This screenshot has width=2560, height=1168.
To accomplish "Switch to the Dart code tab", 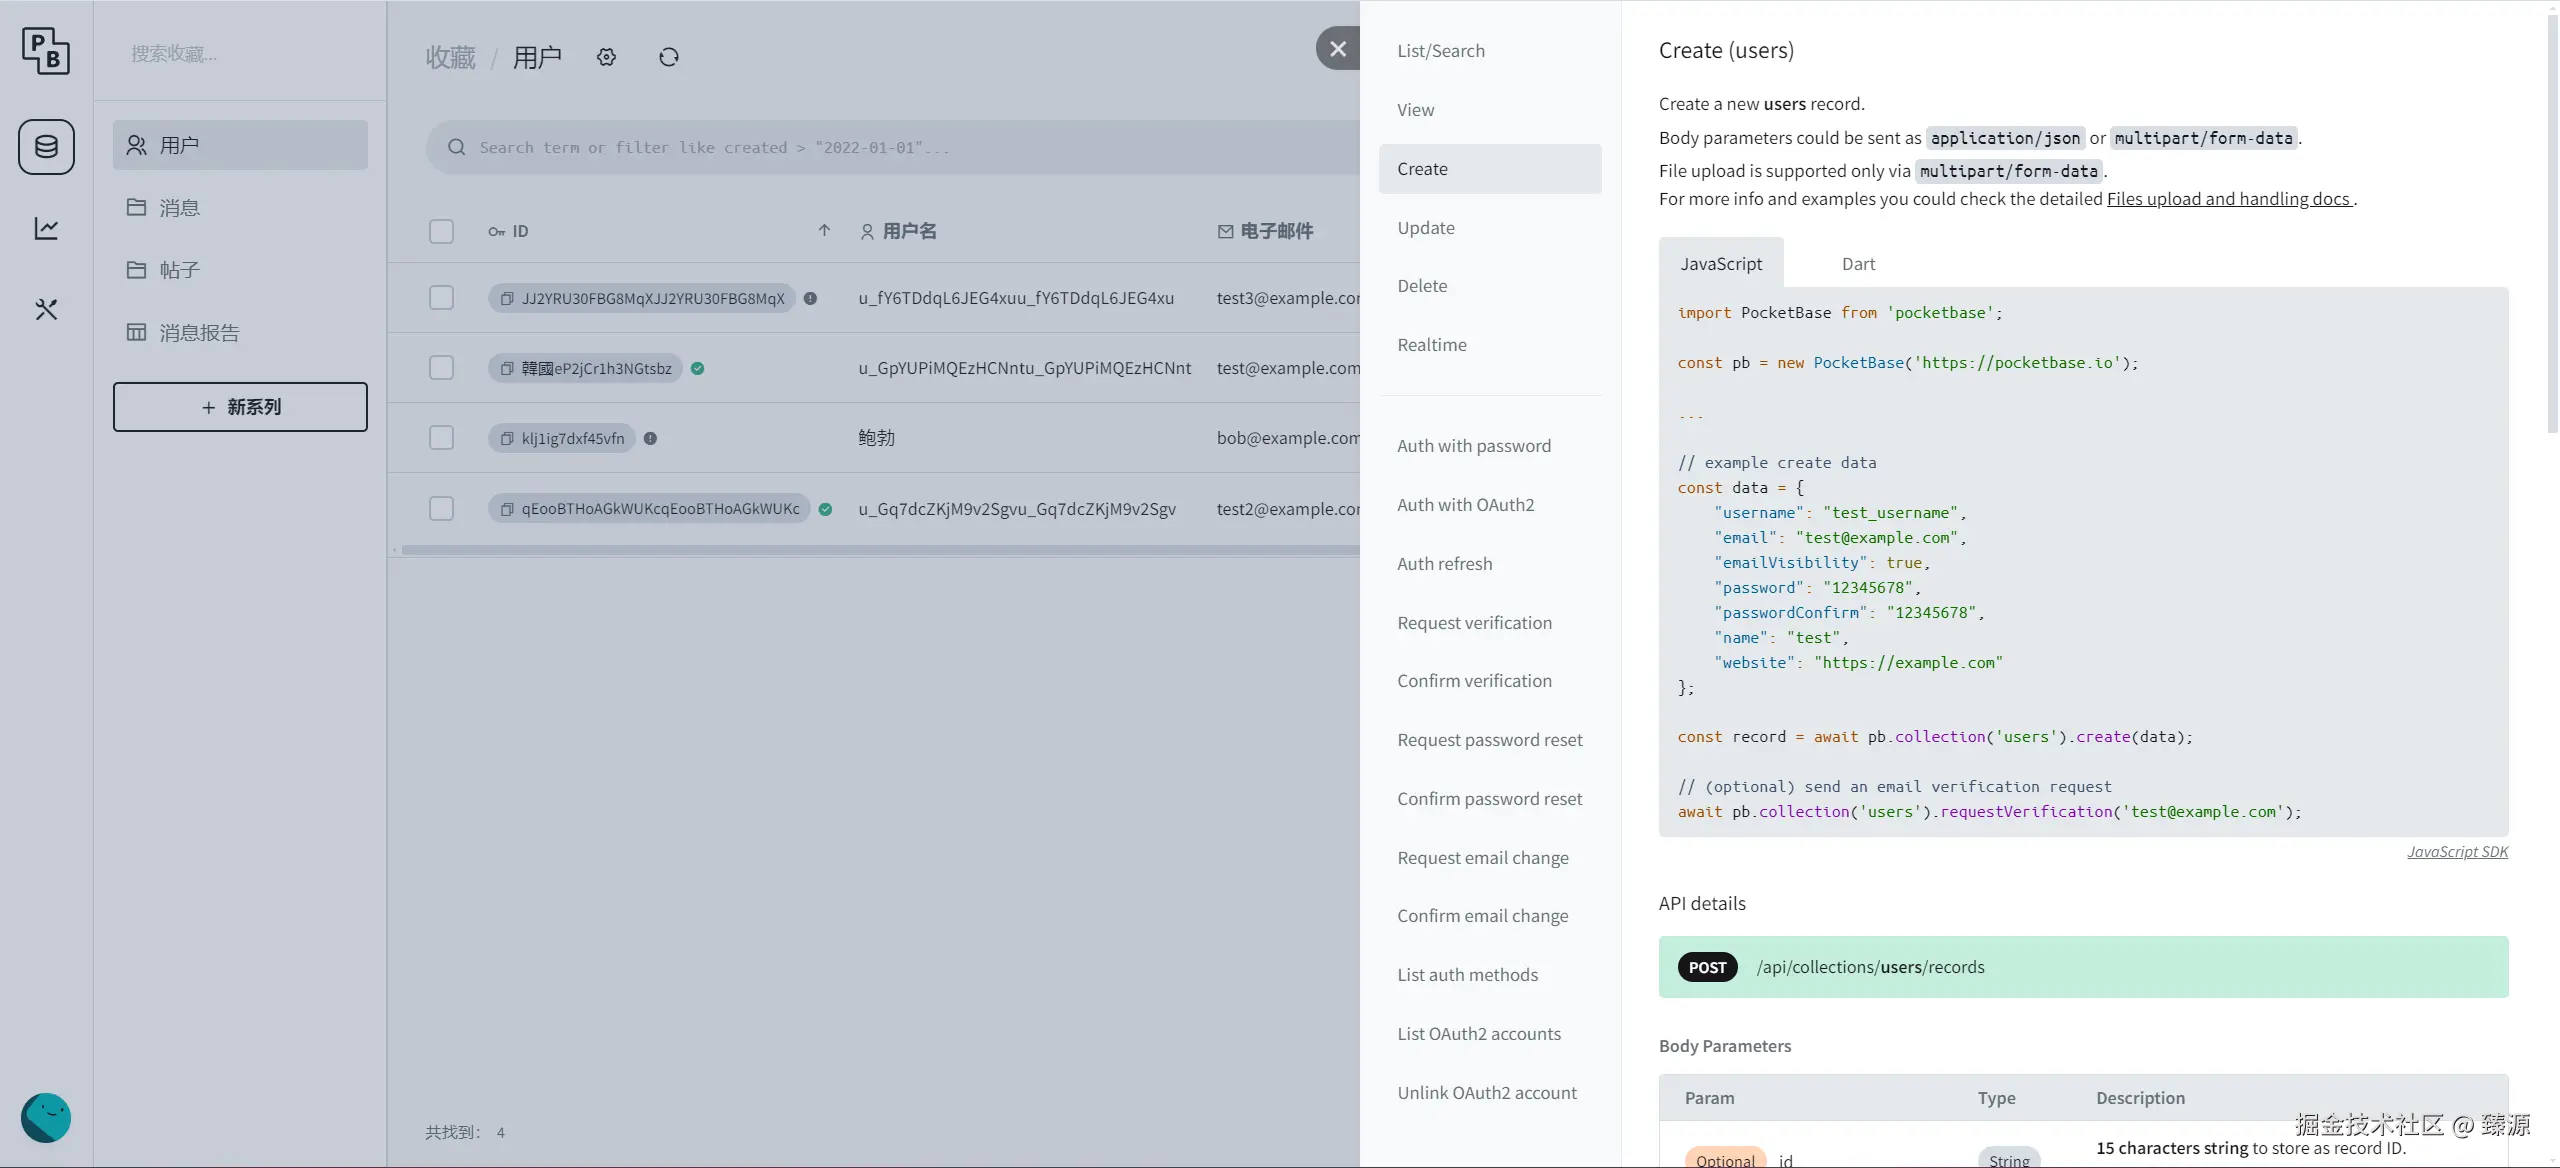I will coord(1858,264).
